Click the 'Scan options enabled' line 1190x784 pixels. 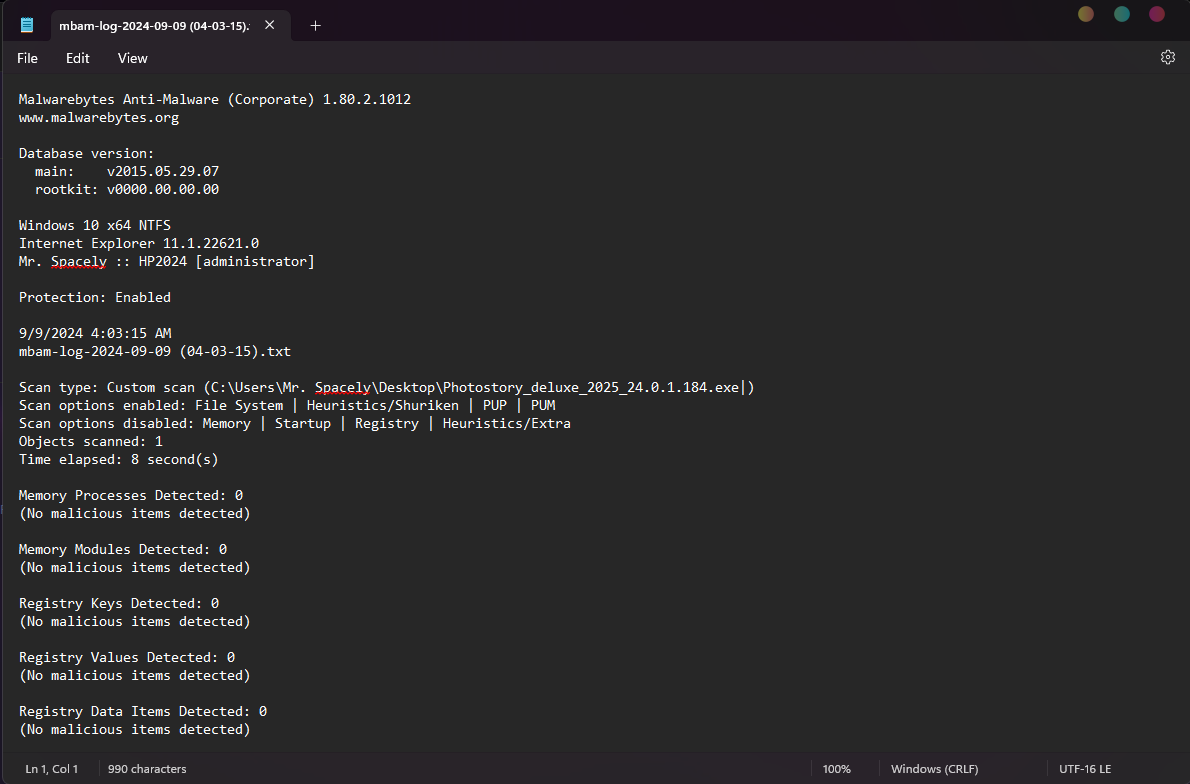287,405
